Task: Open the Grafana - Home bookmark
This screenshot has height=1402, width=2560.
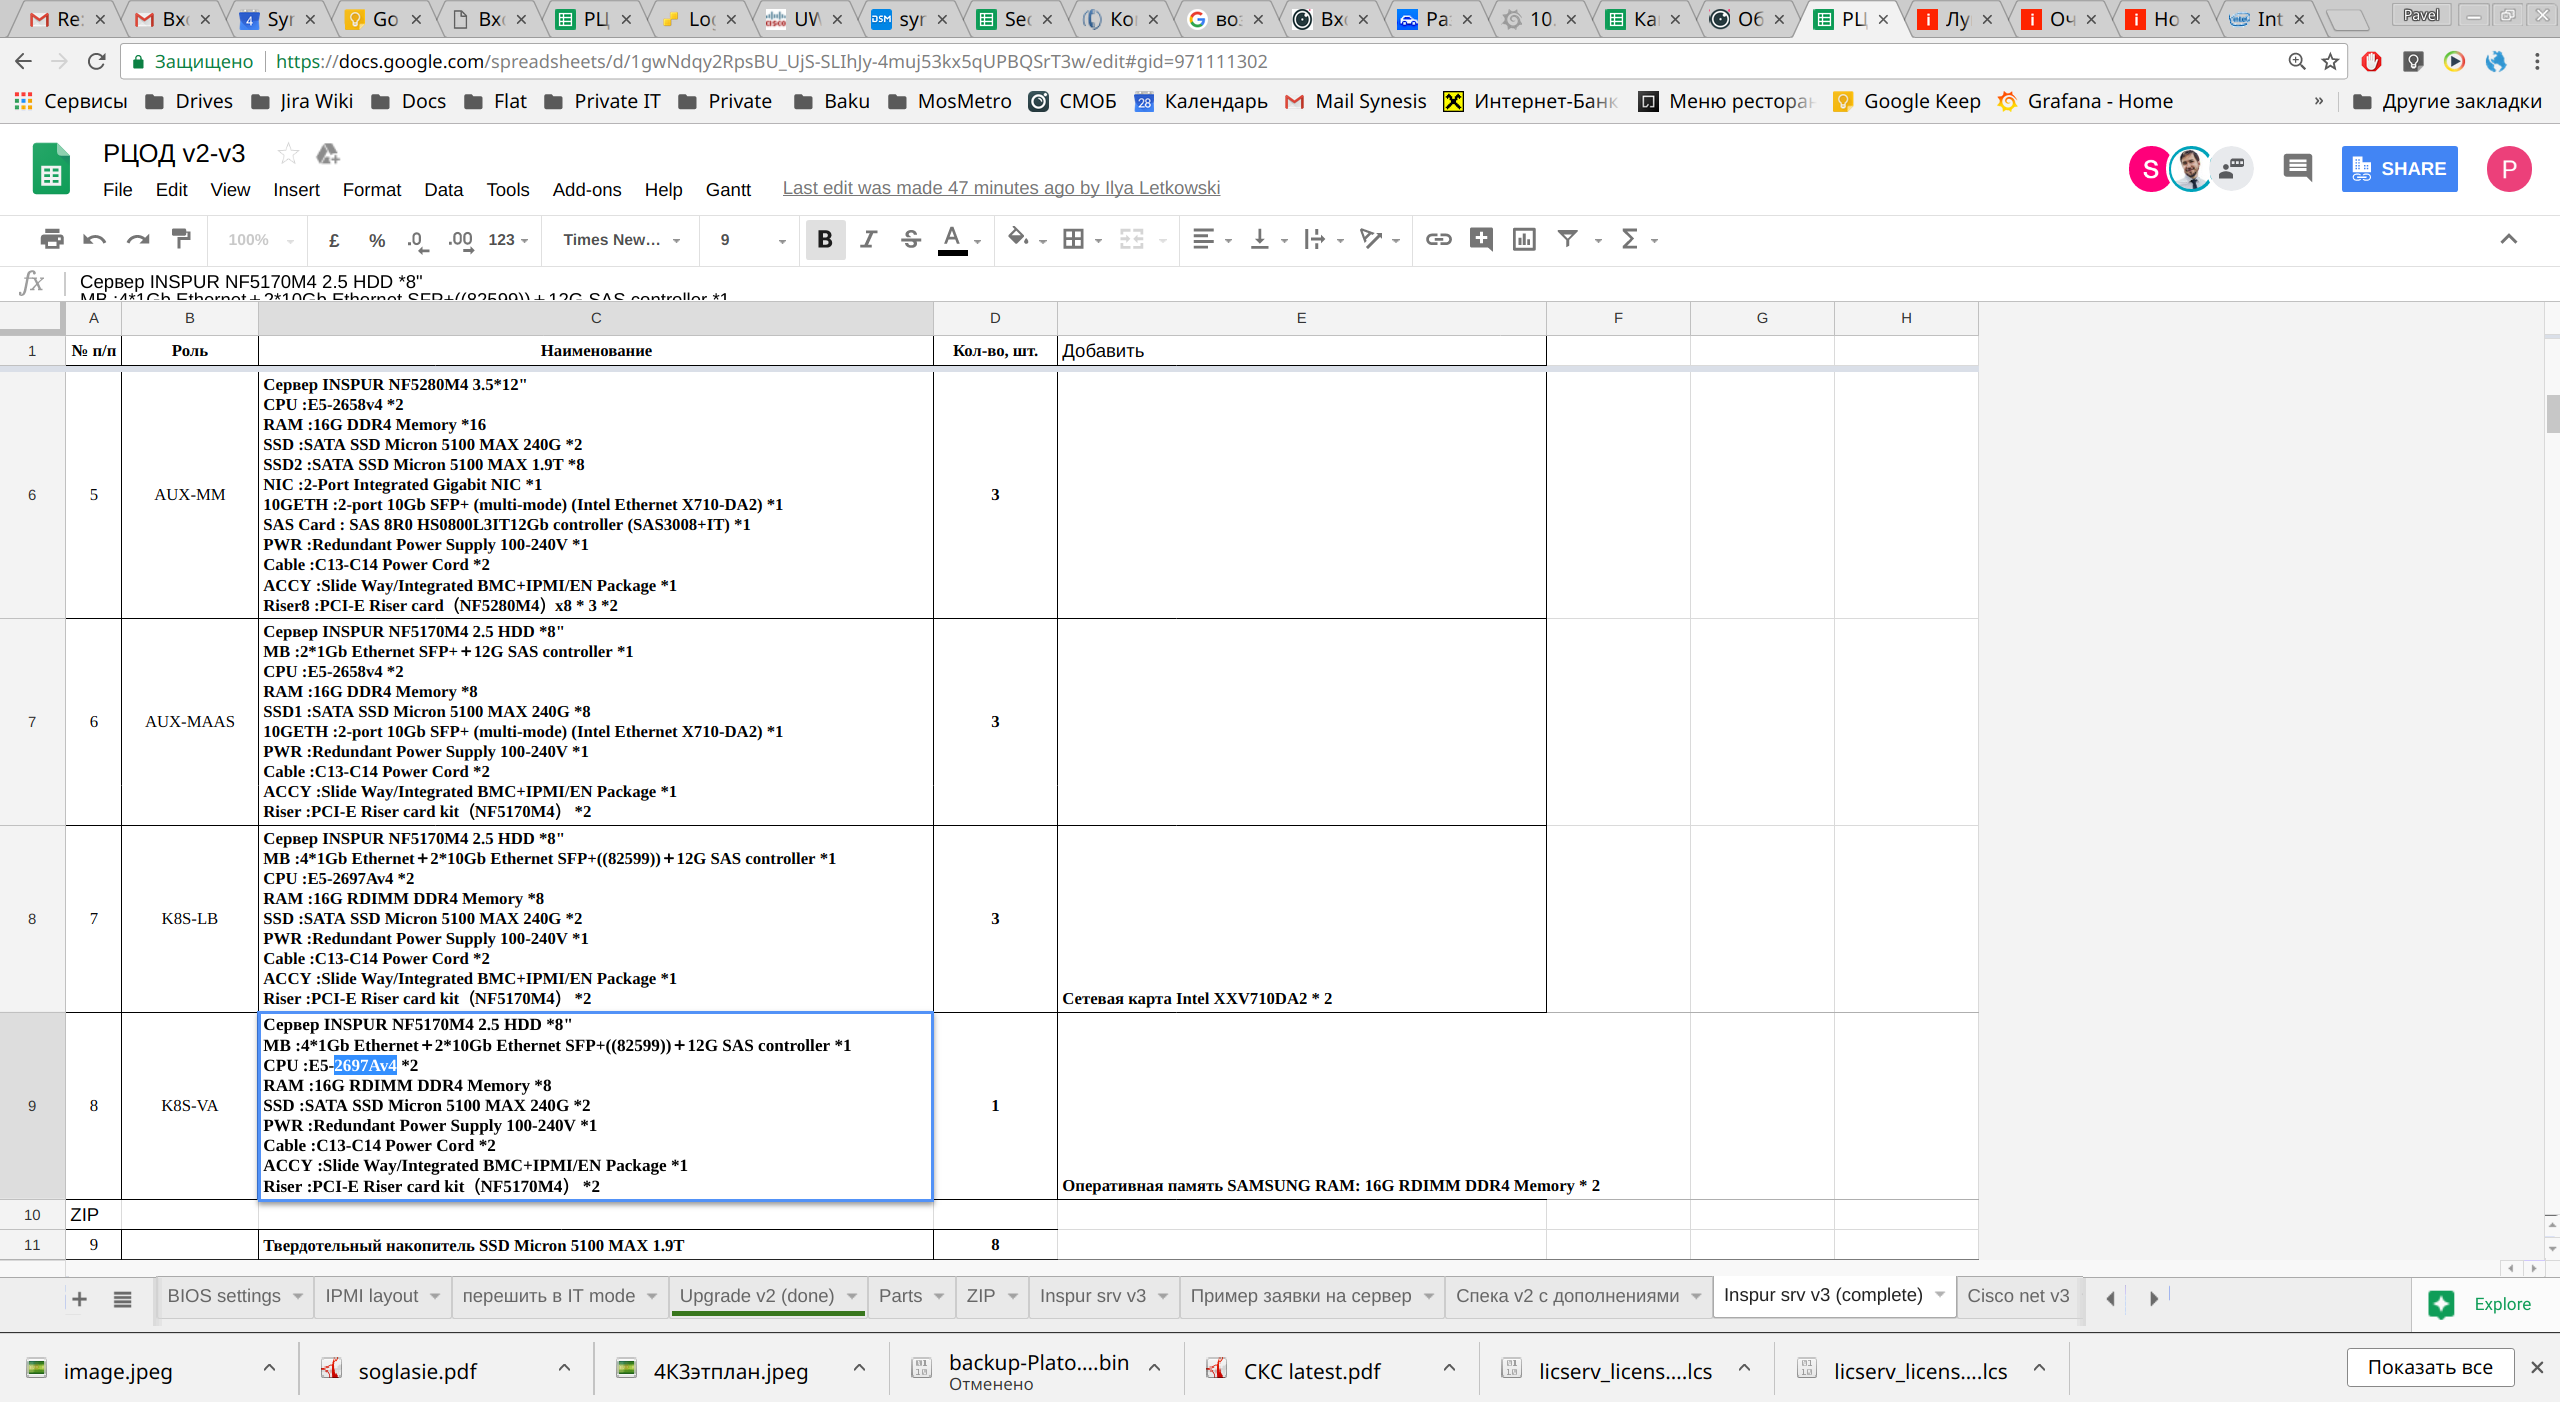Action: (x=2085, y=101)
